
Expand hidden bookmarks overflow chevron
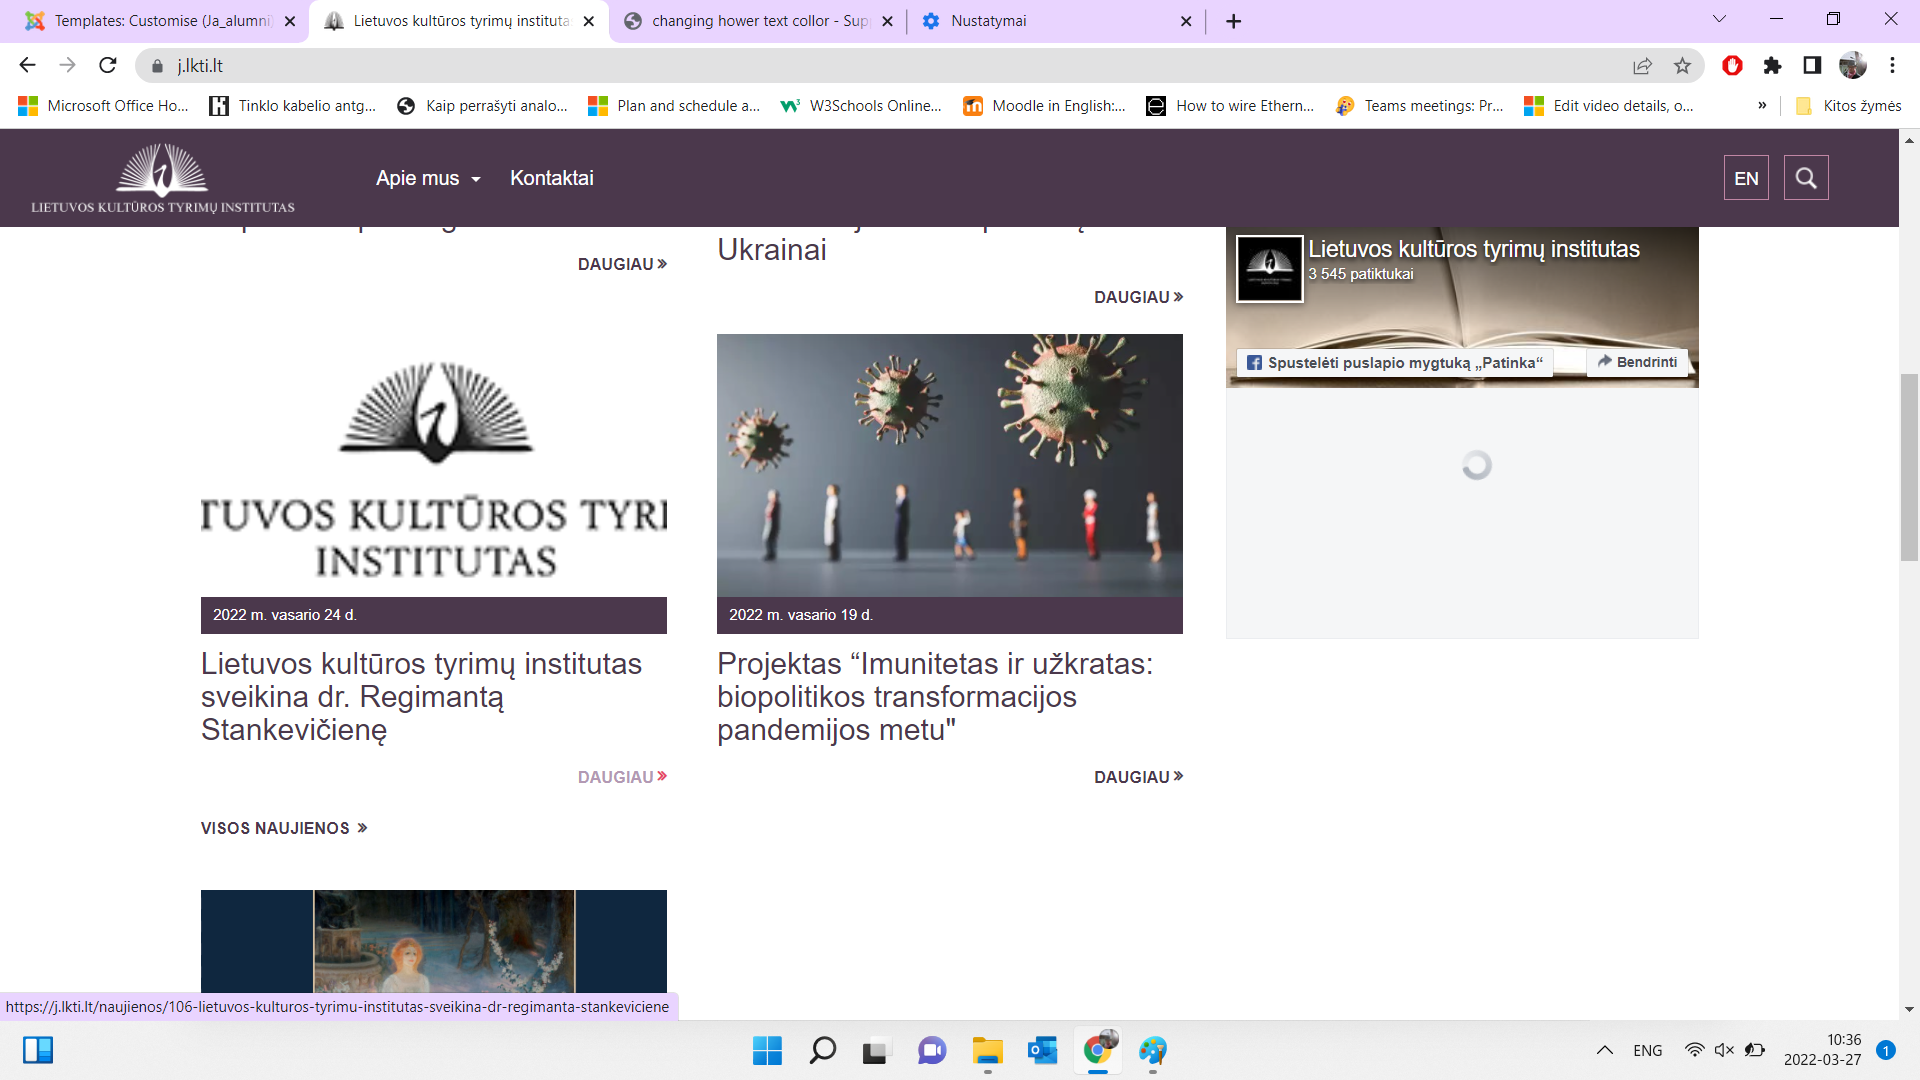1762,105
